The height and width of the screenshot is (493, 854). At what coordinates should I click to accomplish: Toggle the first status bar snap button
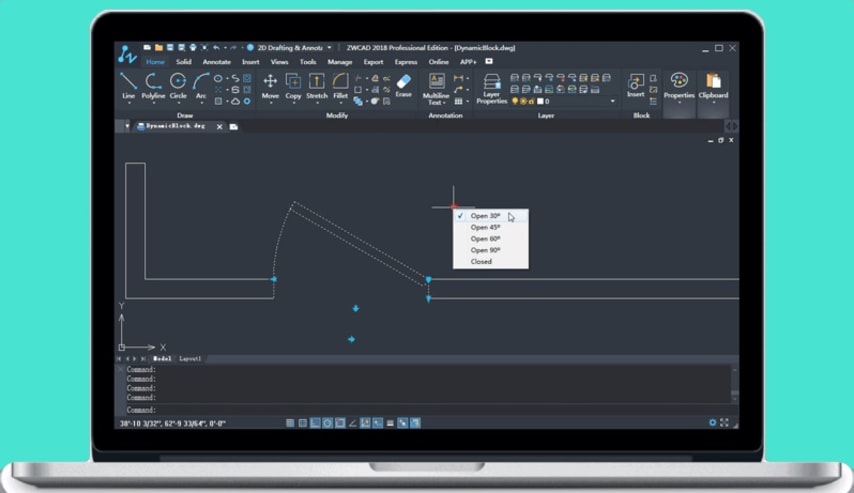click(x=291, y=423)
